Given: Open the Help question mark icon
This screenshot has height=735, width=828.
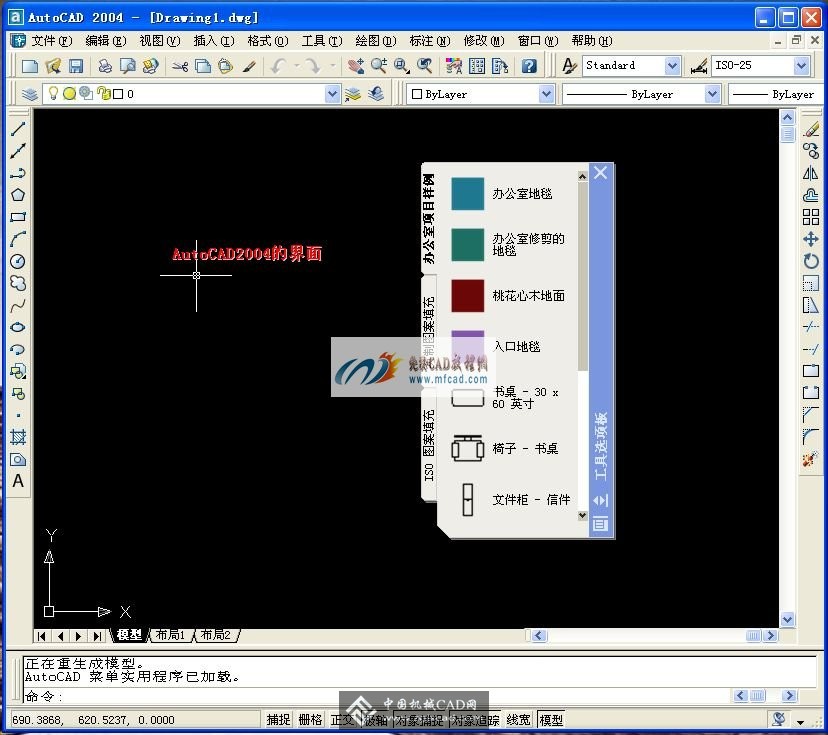Looking at the screenshot, I should (529, 66).
